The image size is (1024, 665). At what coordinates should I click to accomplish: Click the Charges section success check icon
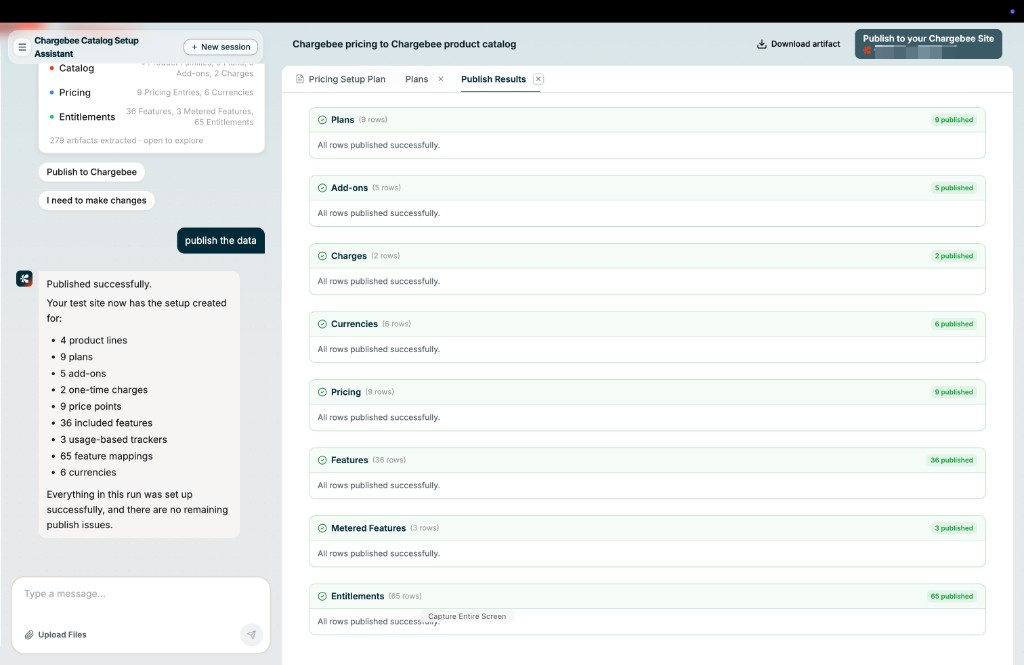point(322,256)
